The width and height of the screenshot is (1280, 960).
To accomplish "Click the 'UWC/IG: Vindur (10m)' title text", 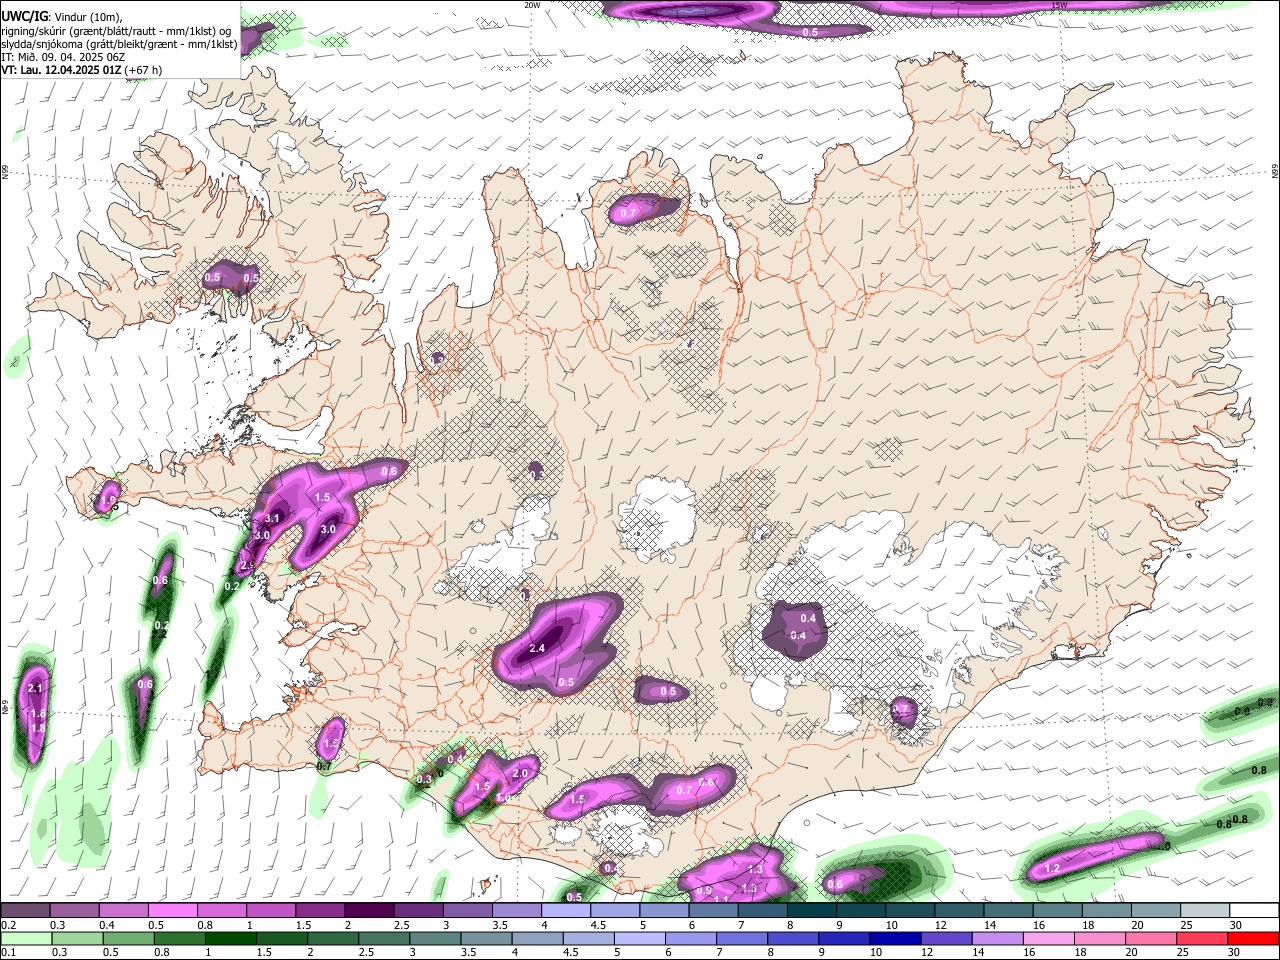I will 63,17.
